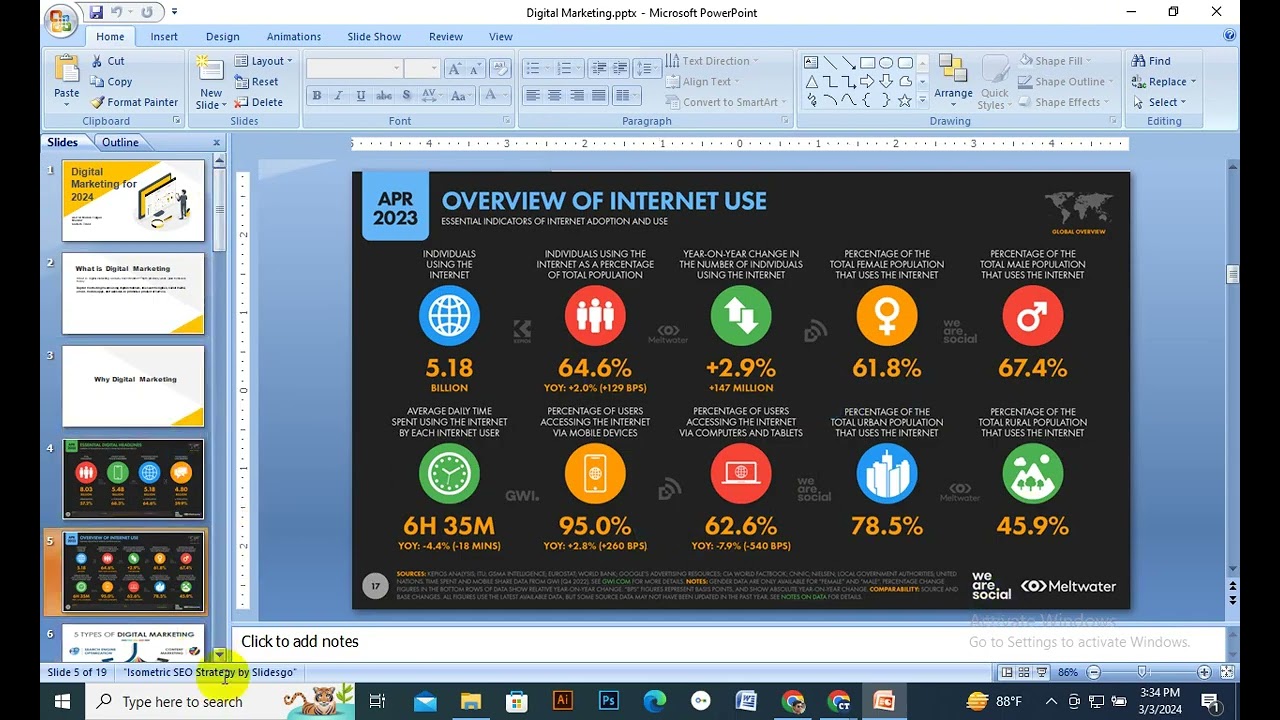Align text left
The width and height of the screenshot is (1280, 720).
tap(532, 96)
